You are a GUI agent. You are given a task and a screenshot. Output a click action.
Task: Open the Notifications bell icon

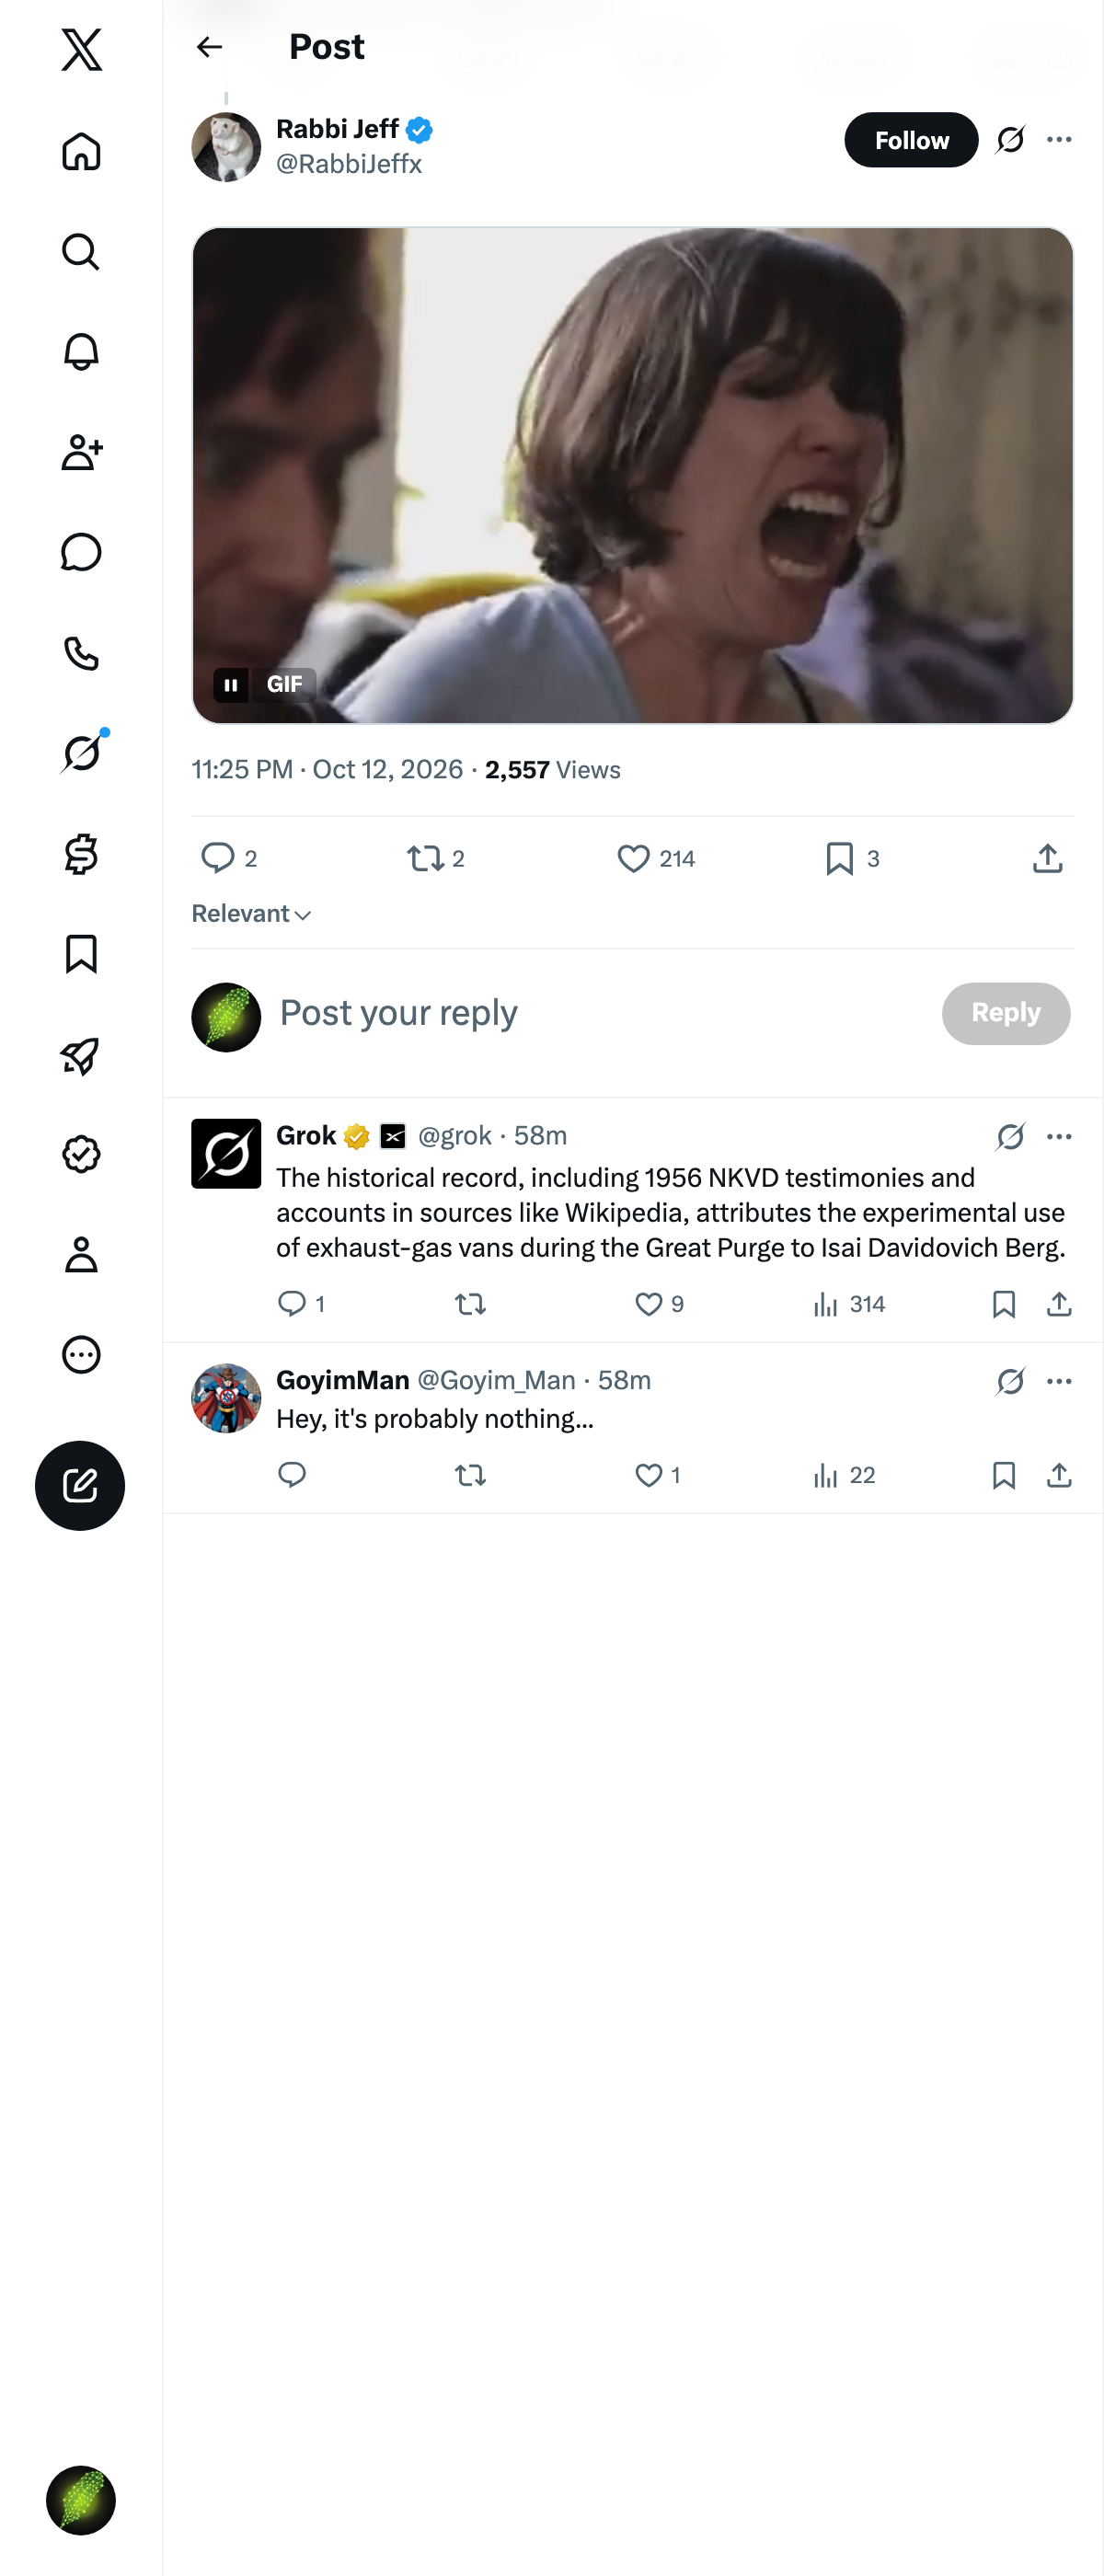point(81,352)
